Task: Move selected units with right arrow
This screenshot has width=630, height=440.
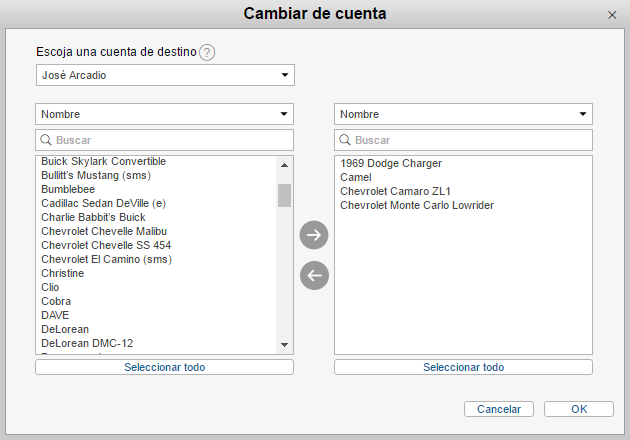Action: click(314, 235)
